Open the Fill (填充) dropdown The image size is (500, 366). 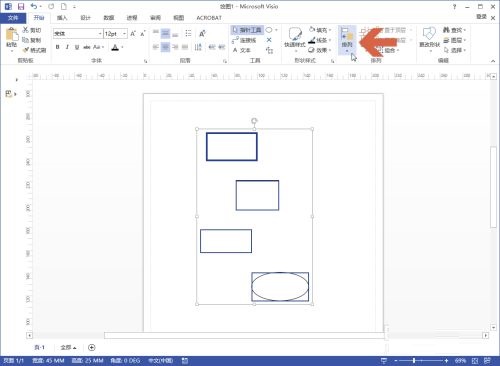319,30
